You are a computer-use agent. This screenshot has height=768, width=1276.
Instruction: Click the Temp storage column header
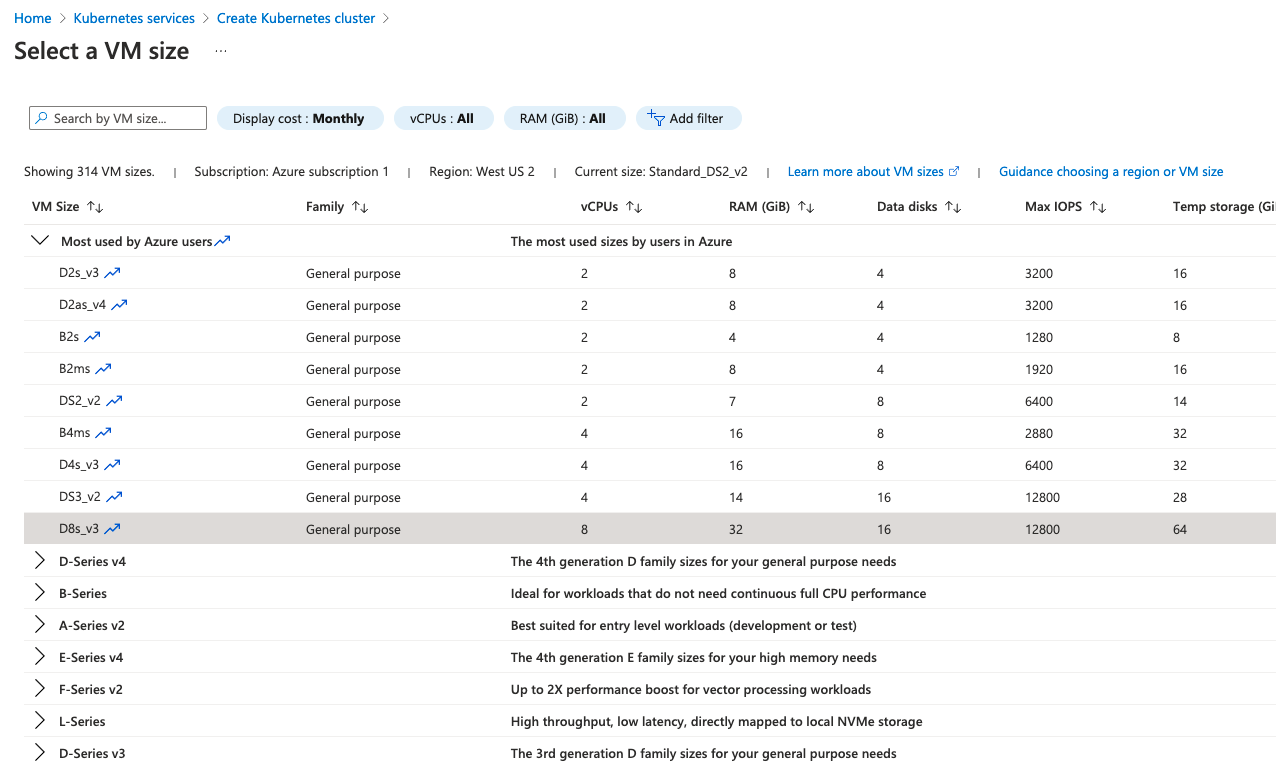[x=1224, y=207]
